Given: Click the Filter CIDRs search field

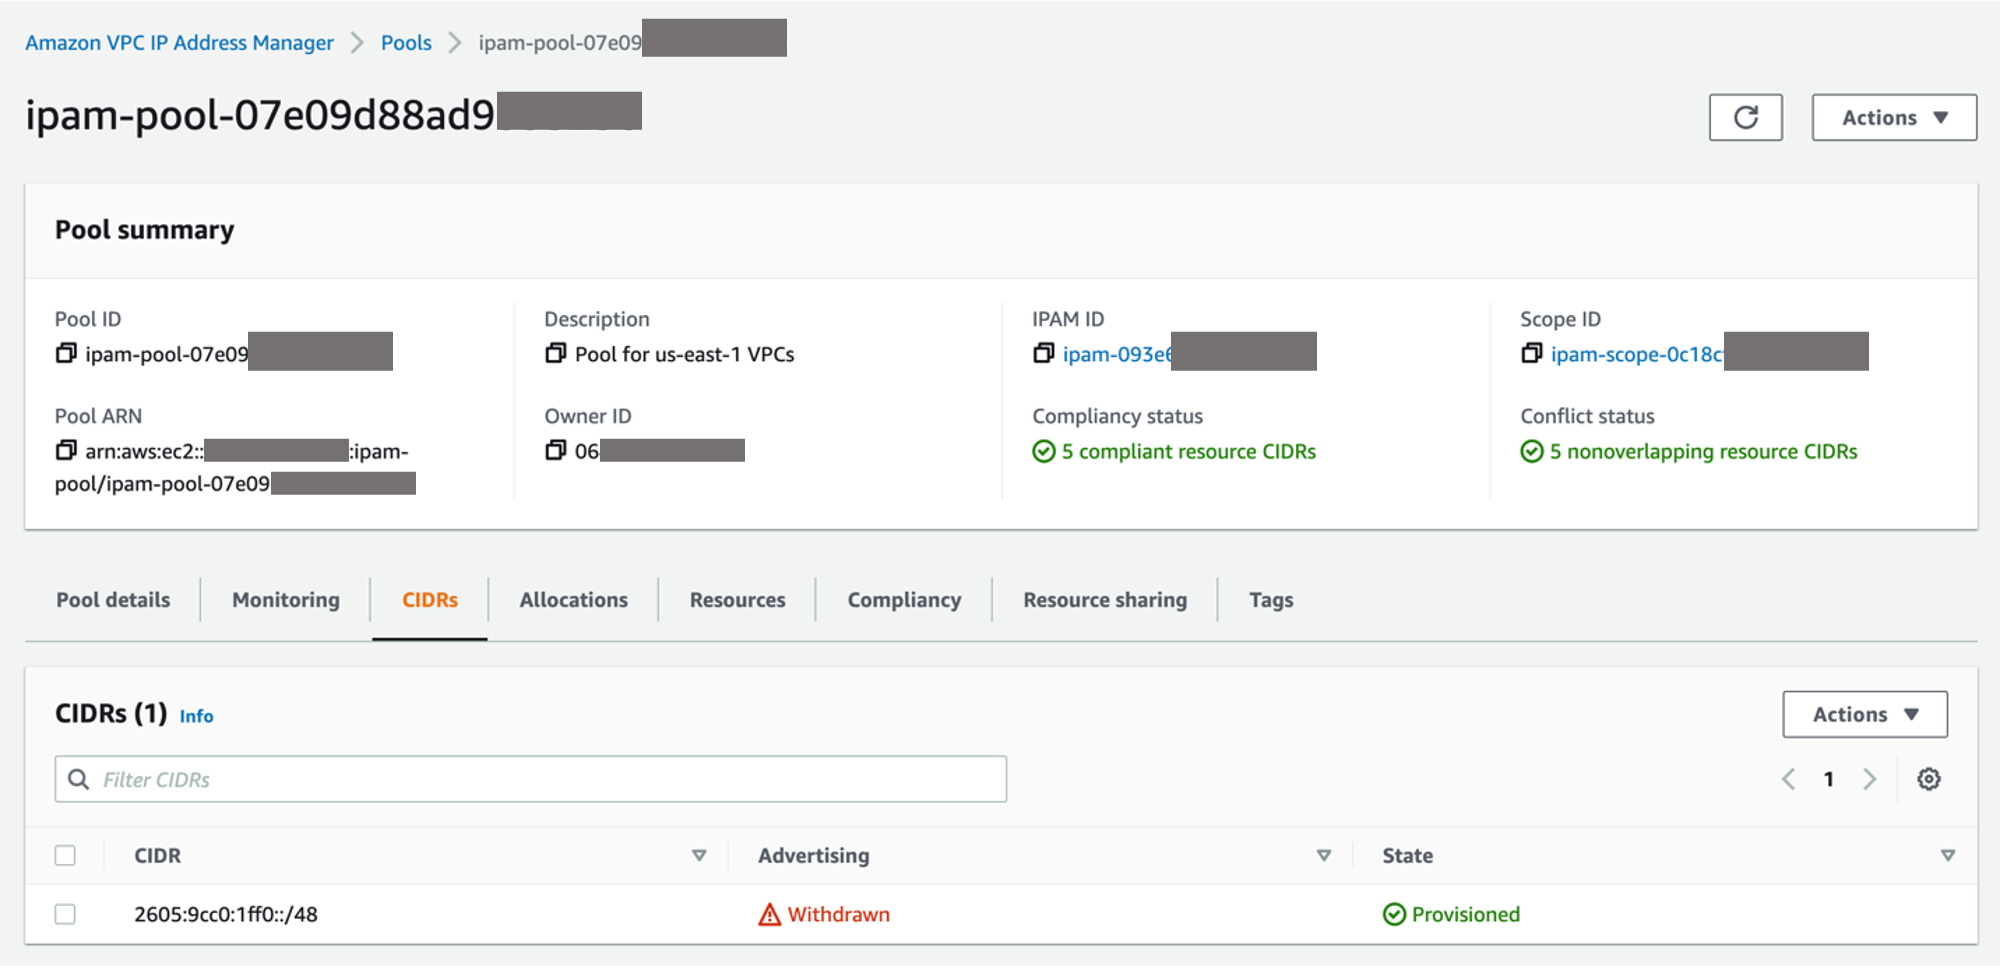Looking at the screenshot, I should (531, 779).
